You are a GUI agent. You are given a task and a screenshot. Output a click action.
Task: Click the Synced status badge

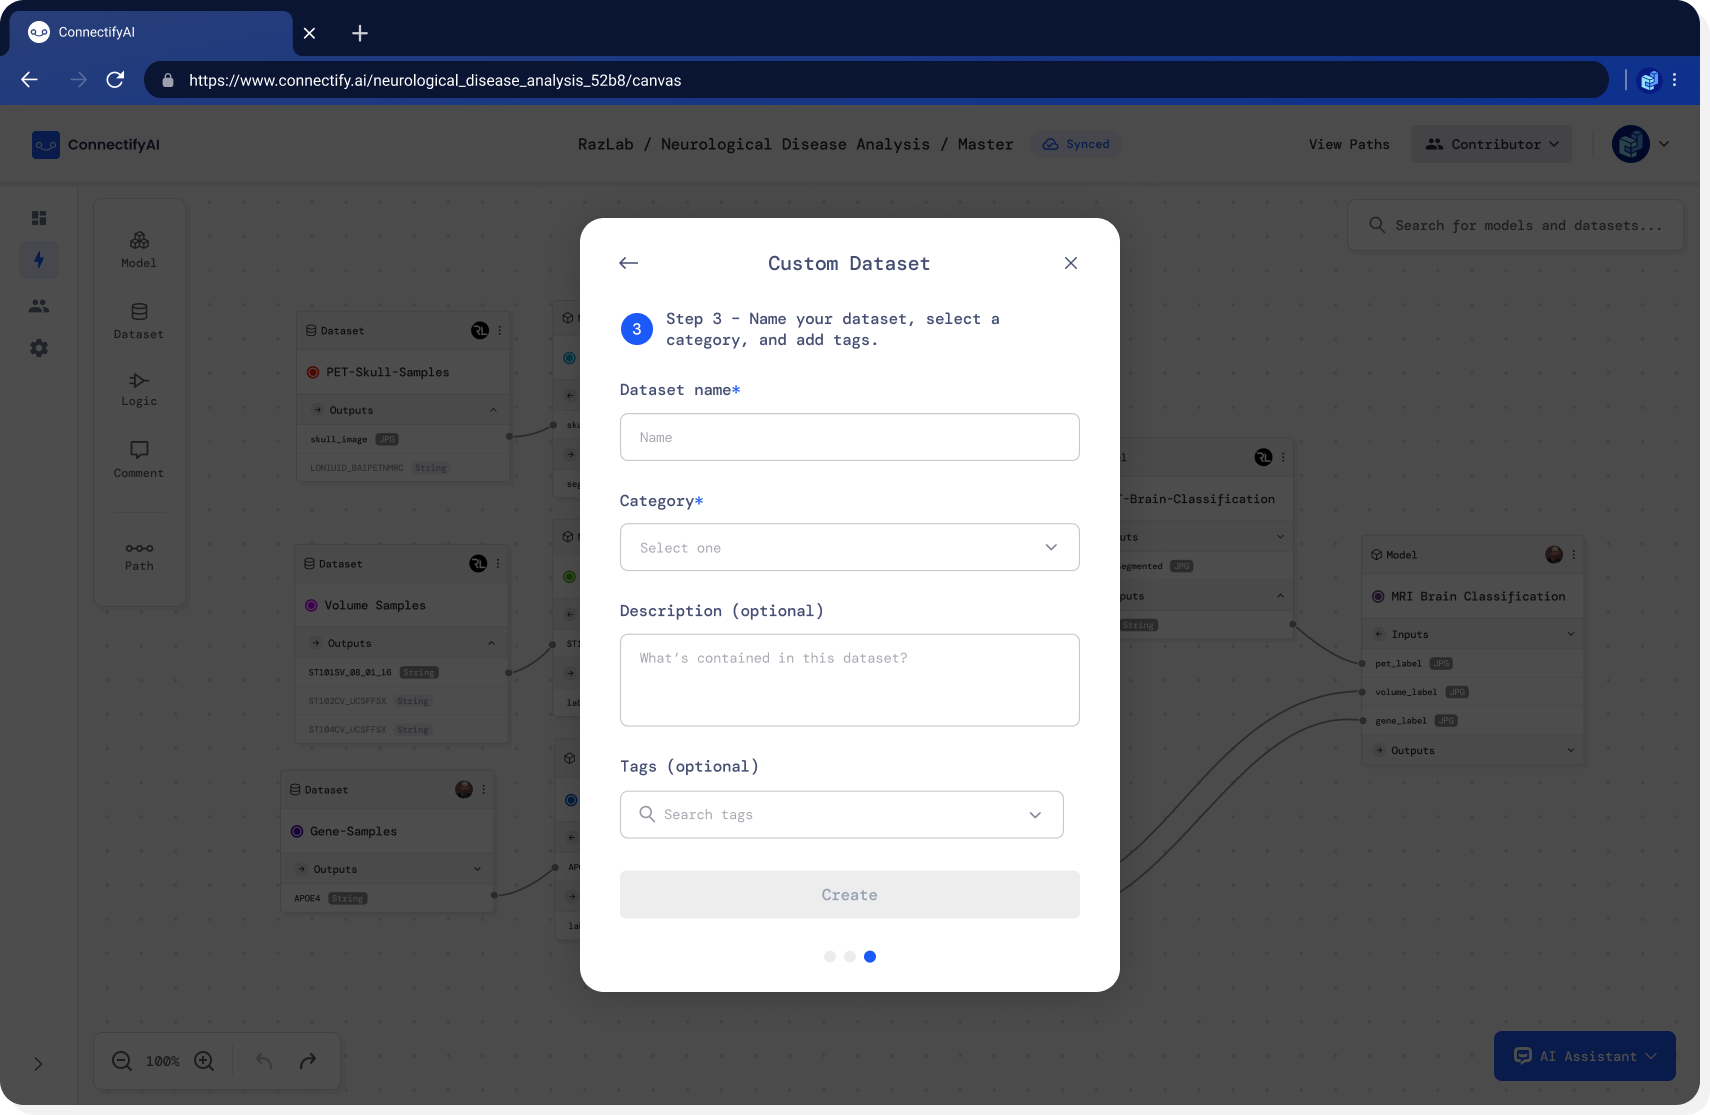tap(1076, 144)
